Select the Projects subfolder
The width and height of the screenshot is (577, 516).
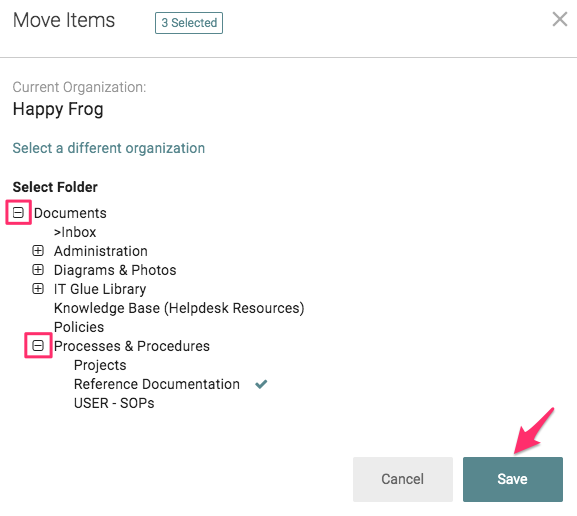click(100, 365)
